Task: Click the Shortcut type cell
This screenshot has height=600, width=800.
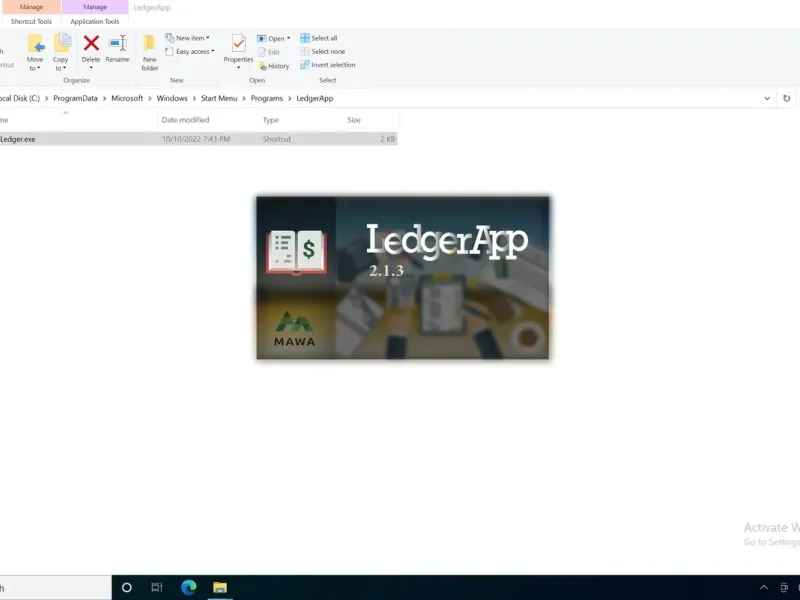Action: (x=277, y=139)
